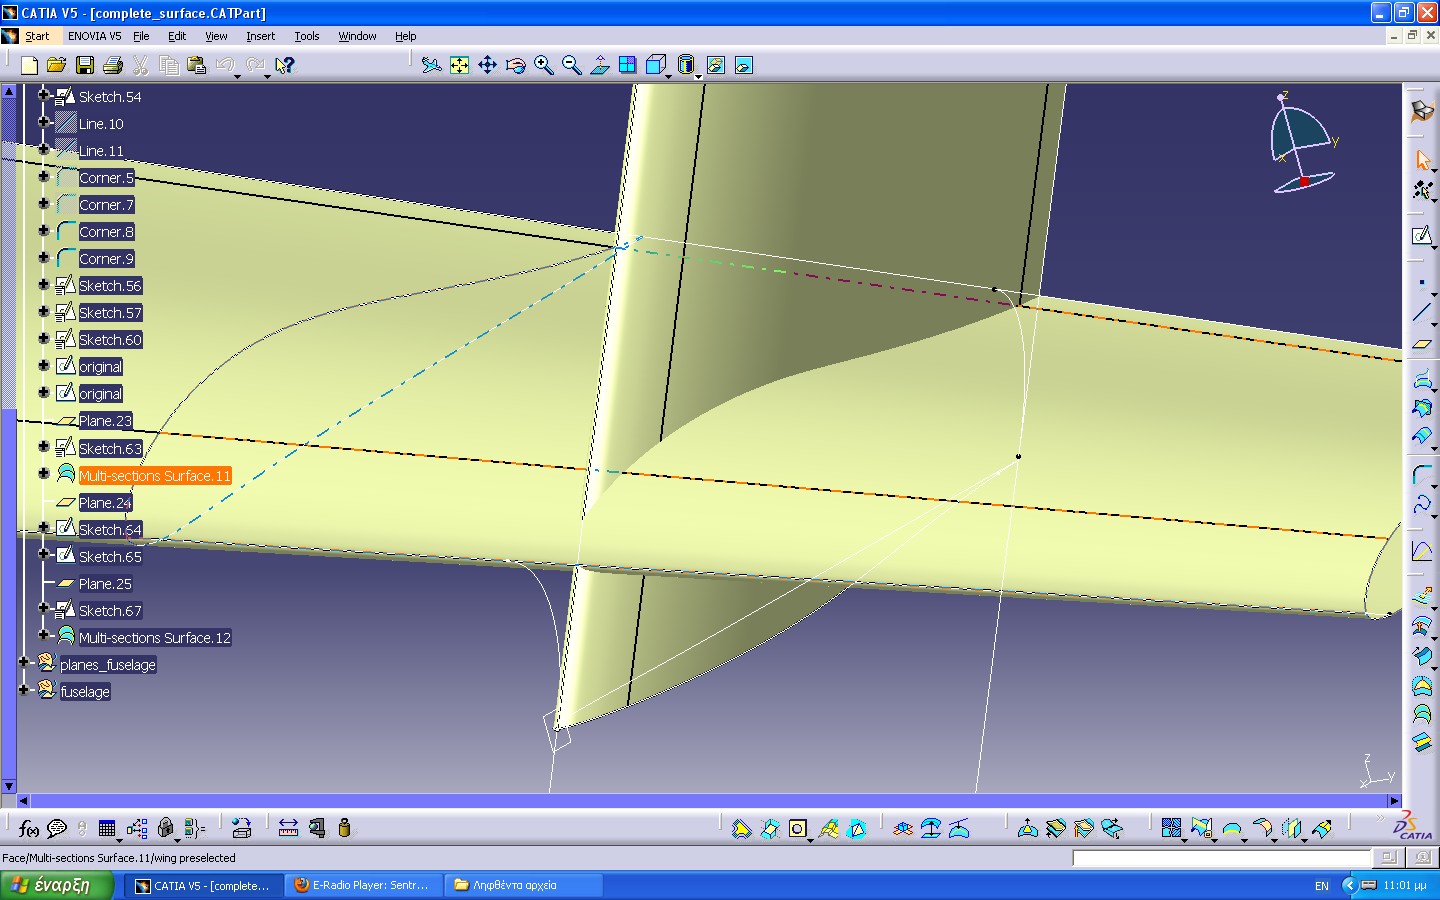
Task: Select the Rotate view tool
Action: coord(515,65)
